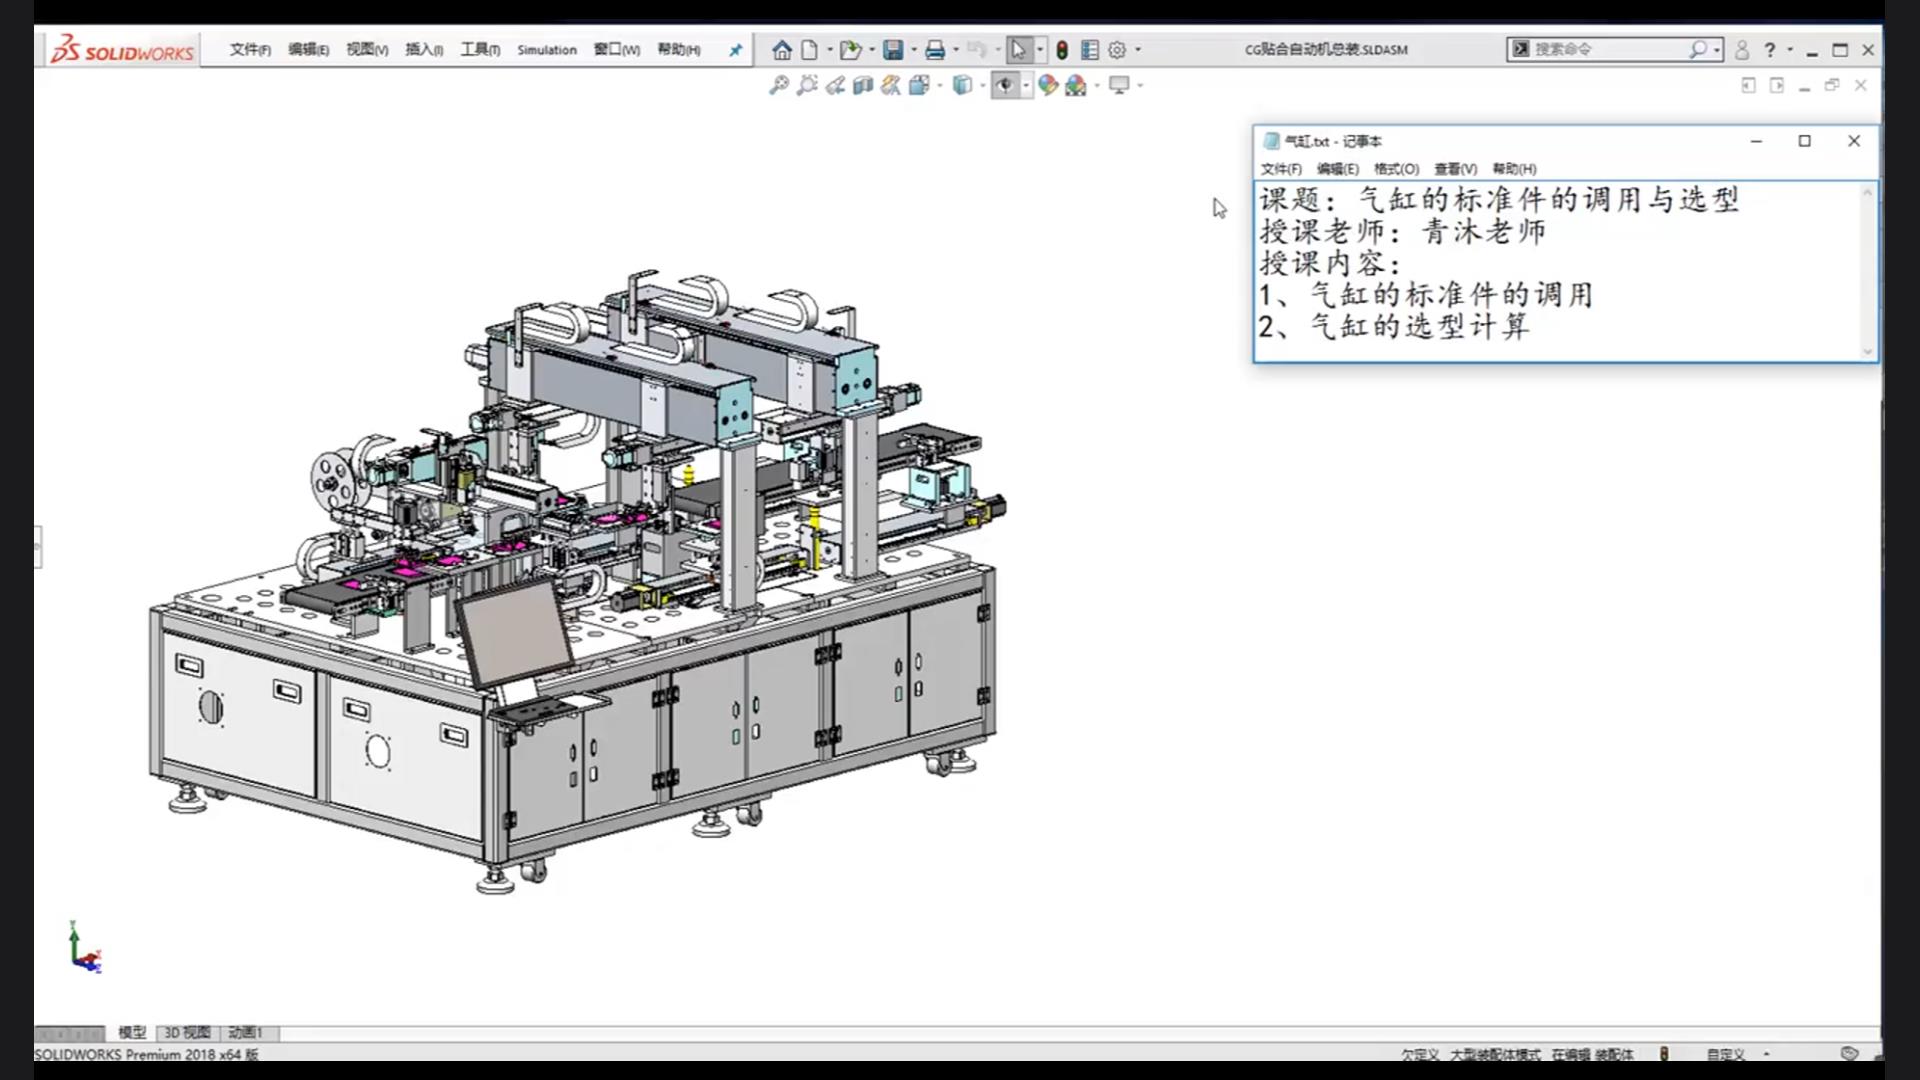Expand Hide/Show Items dropdown arrow
The width and height of the screenshot is (1920, 1080).
(1026, 86)
